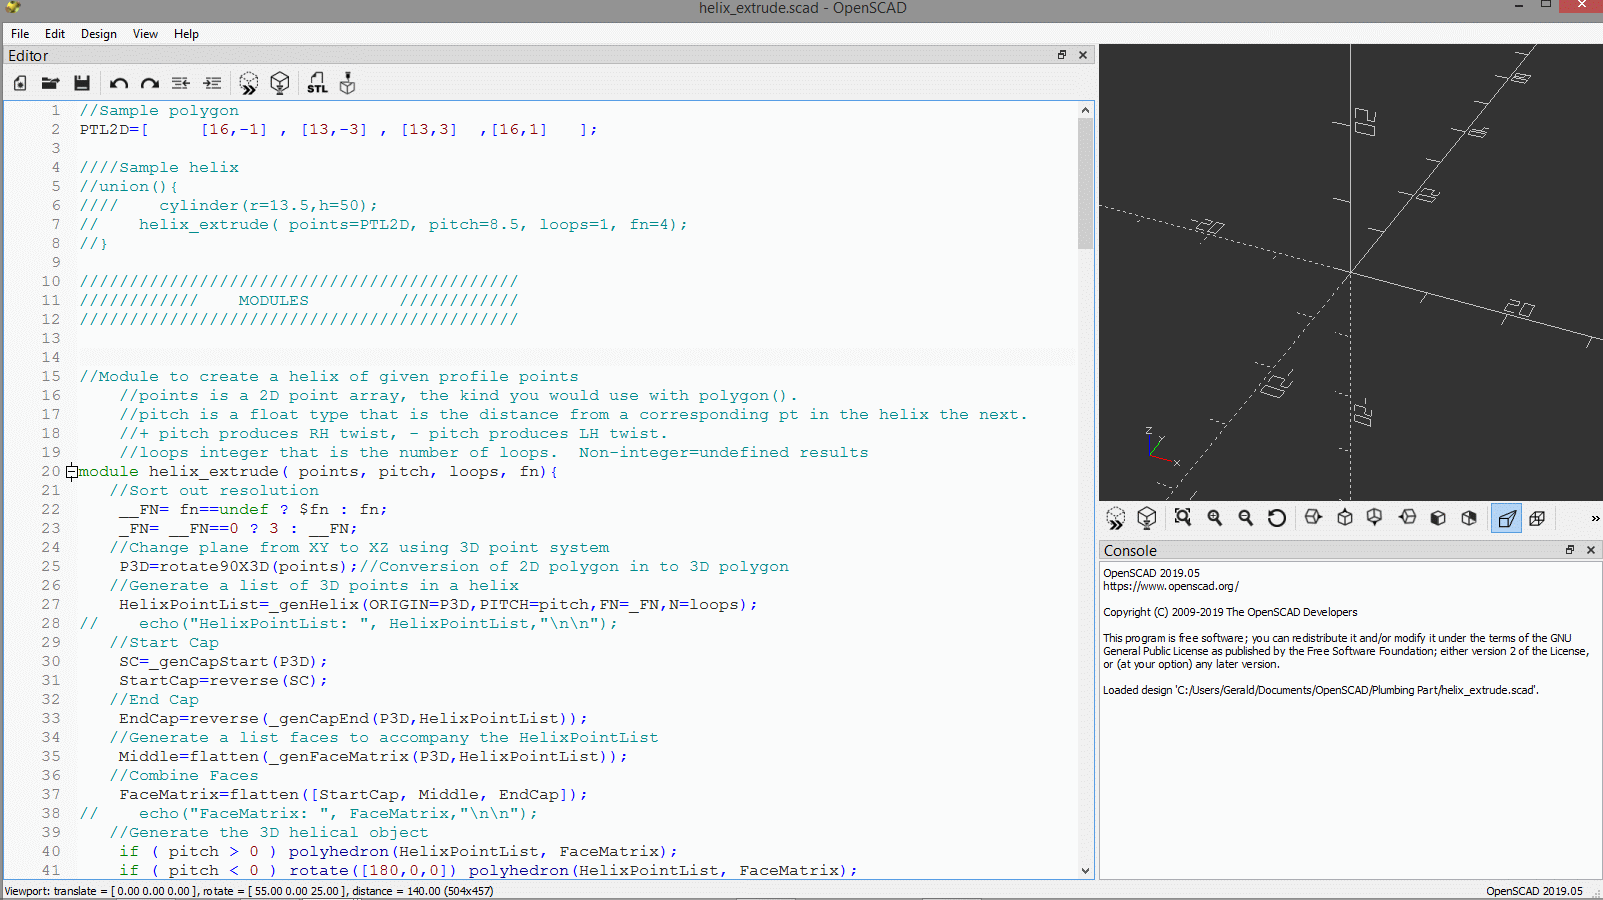Redo the last undone edit
Viewport: 1603px width, 900px height.
(150, 84)
